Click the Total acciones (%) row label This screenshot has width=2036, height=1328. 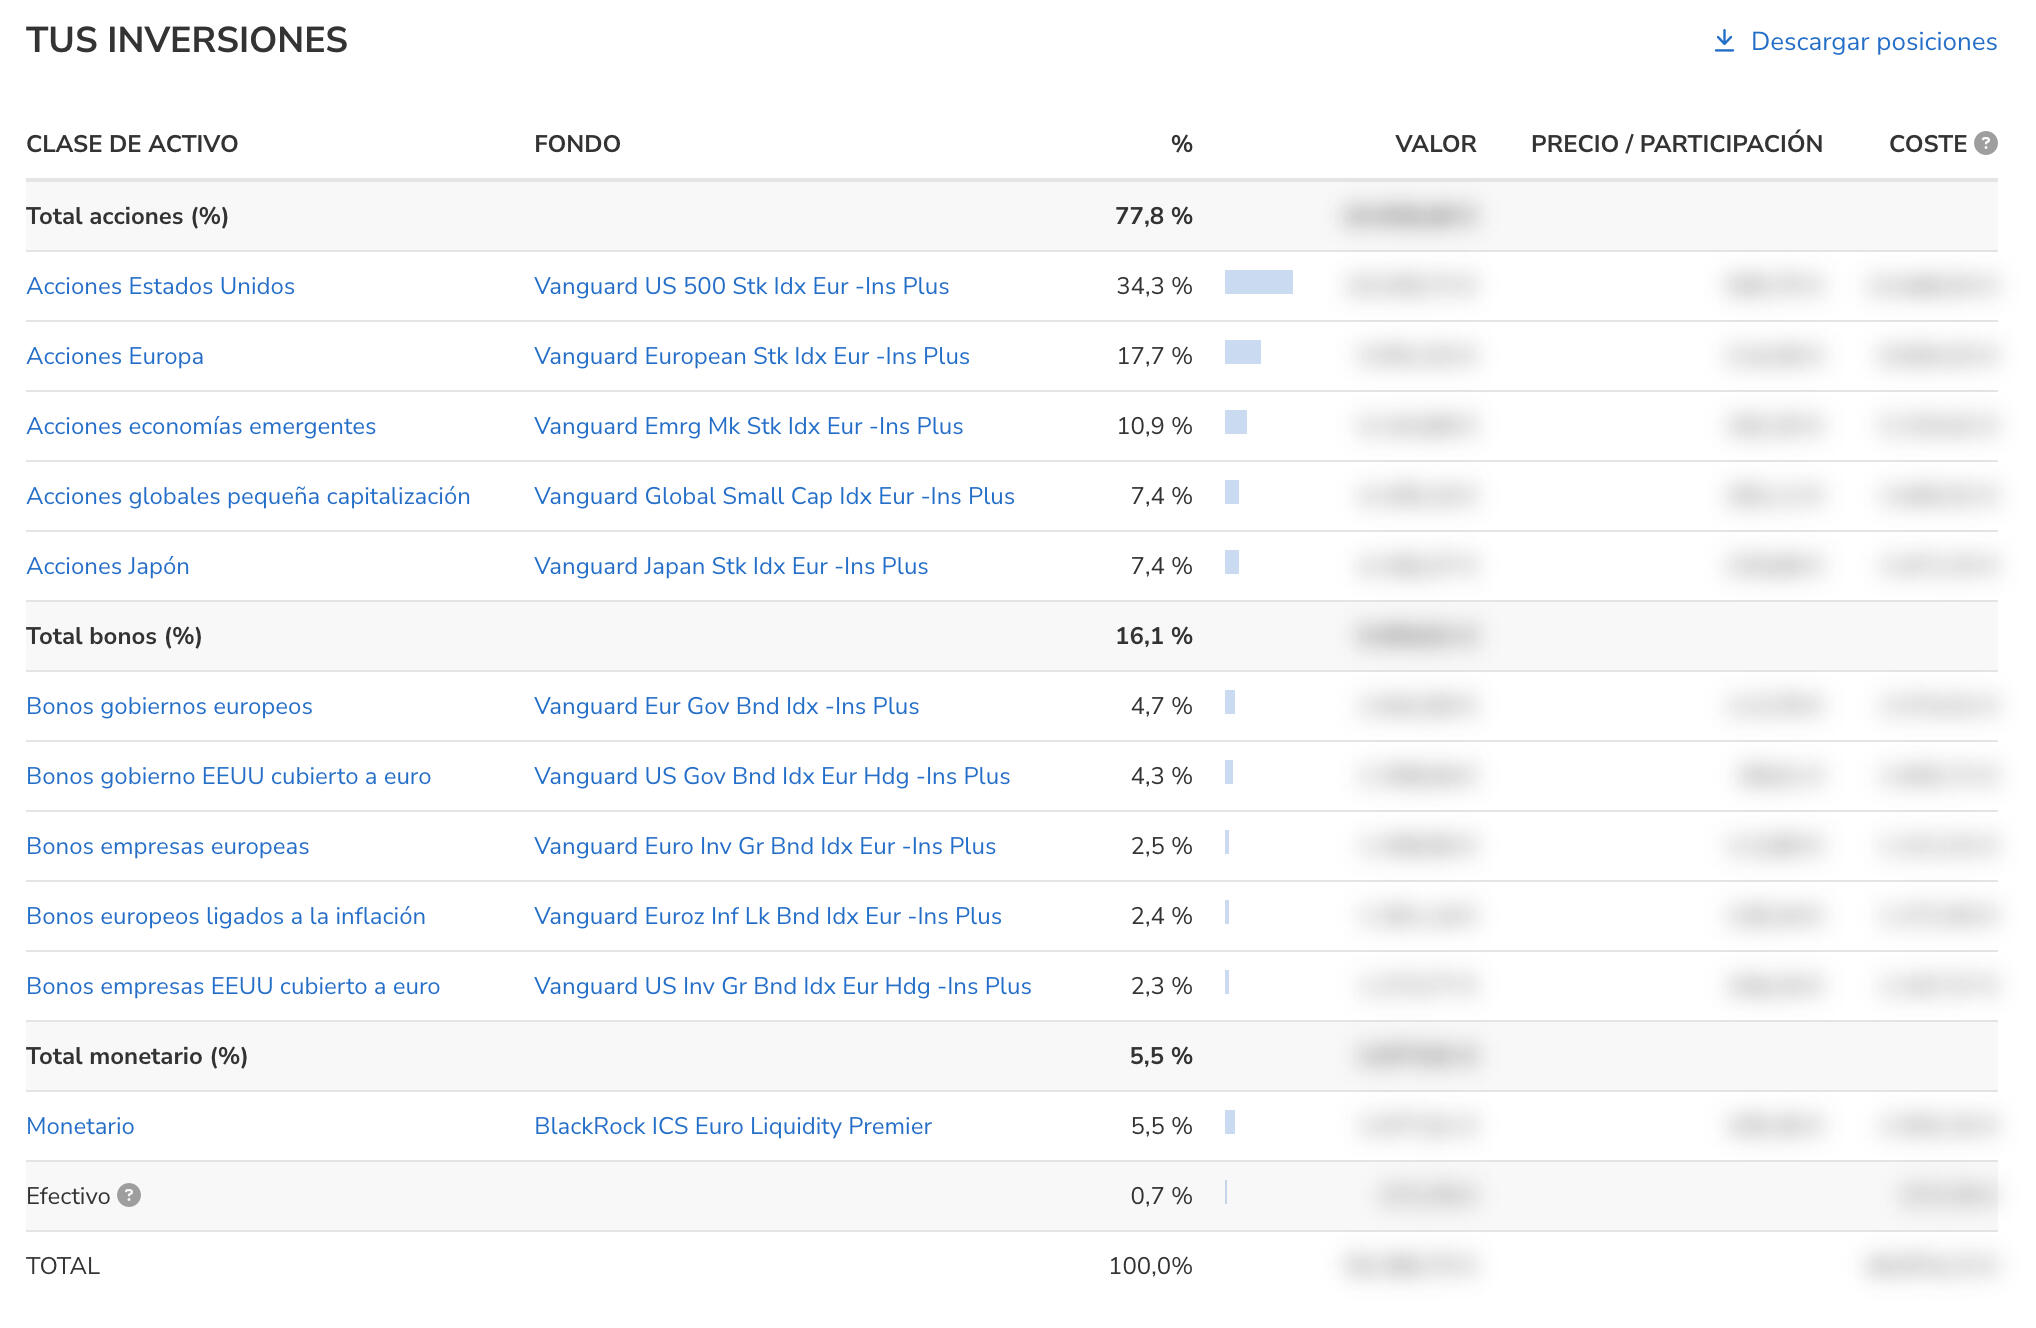click(128, 216)
